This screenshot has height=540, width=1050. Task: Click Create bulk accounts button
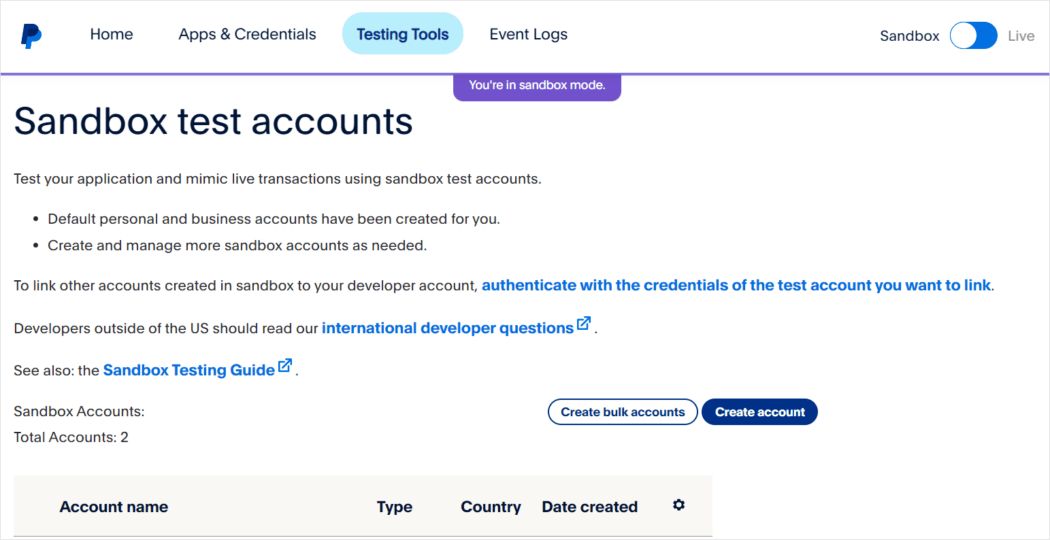pyautogui.click(x=622, y=412)
